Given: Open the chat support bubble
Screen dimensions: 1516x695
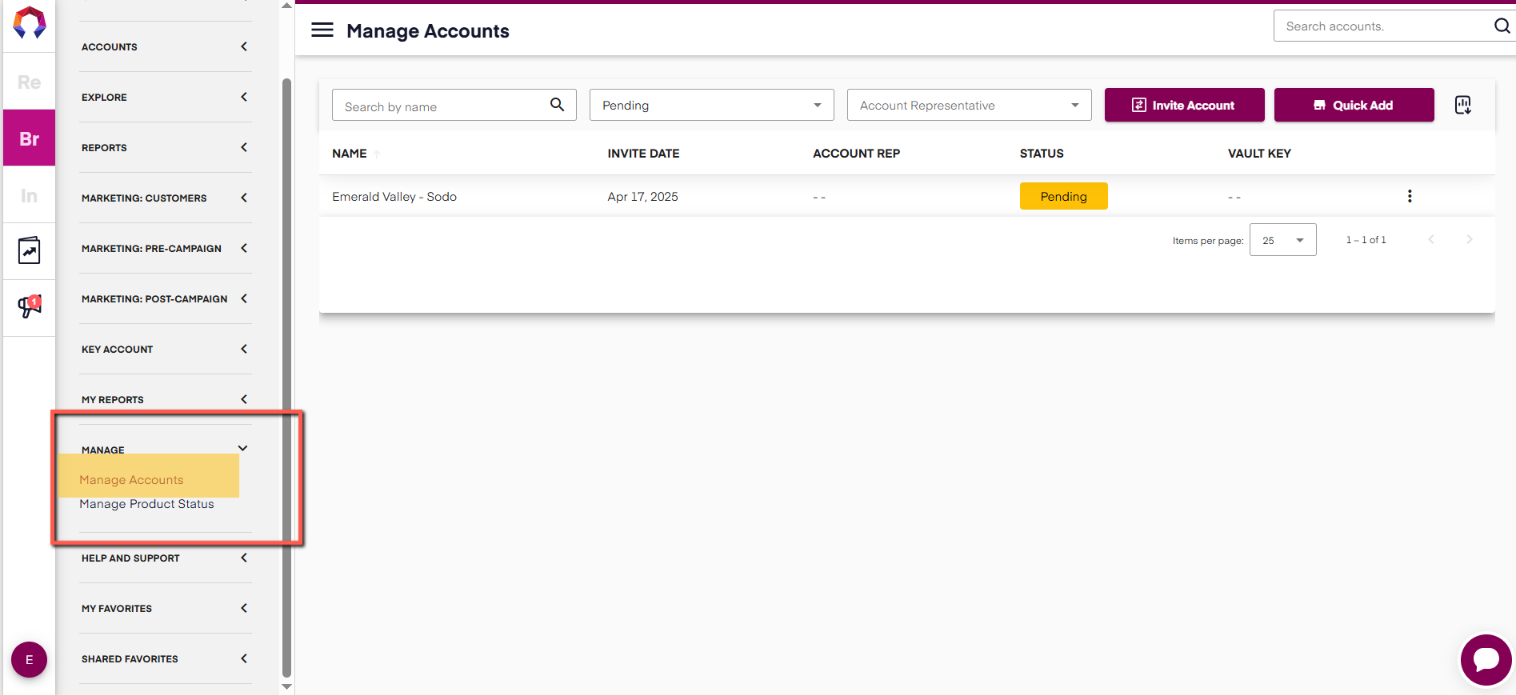Looking at the screenshot, I should pyautogui.click(x=1486, y=660).
